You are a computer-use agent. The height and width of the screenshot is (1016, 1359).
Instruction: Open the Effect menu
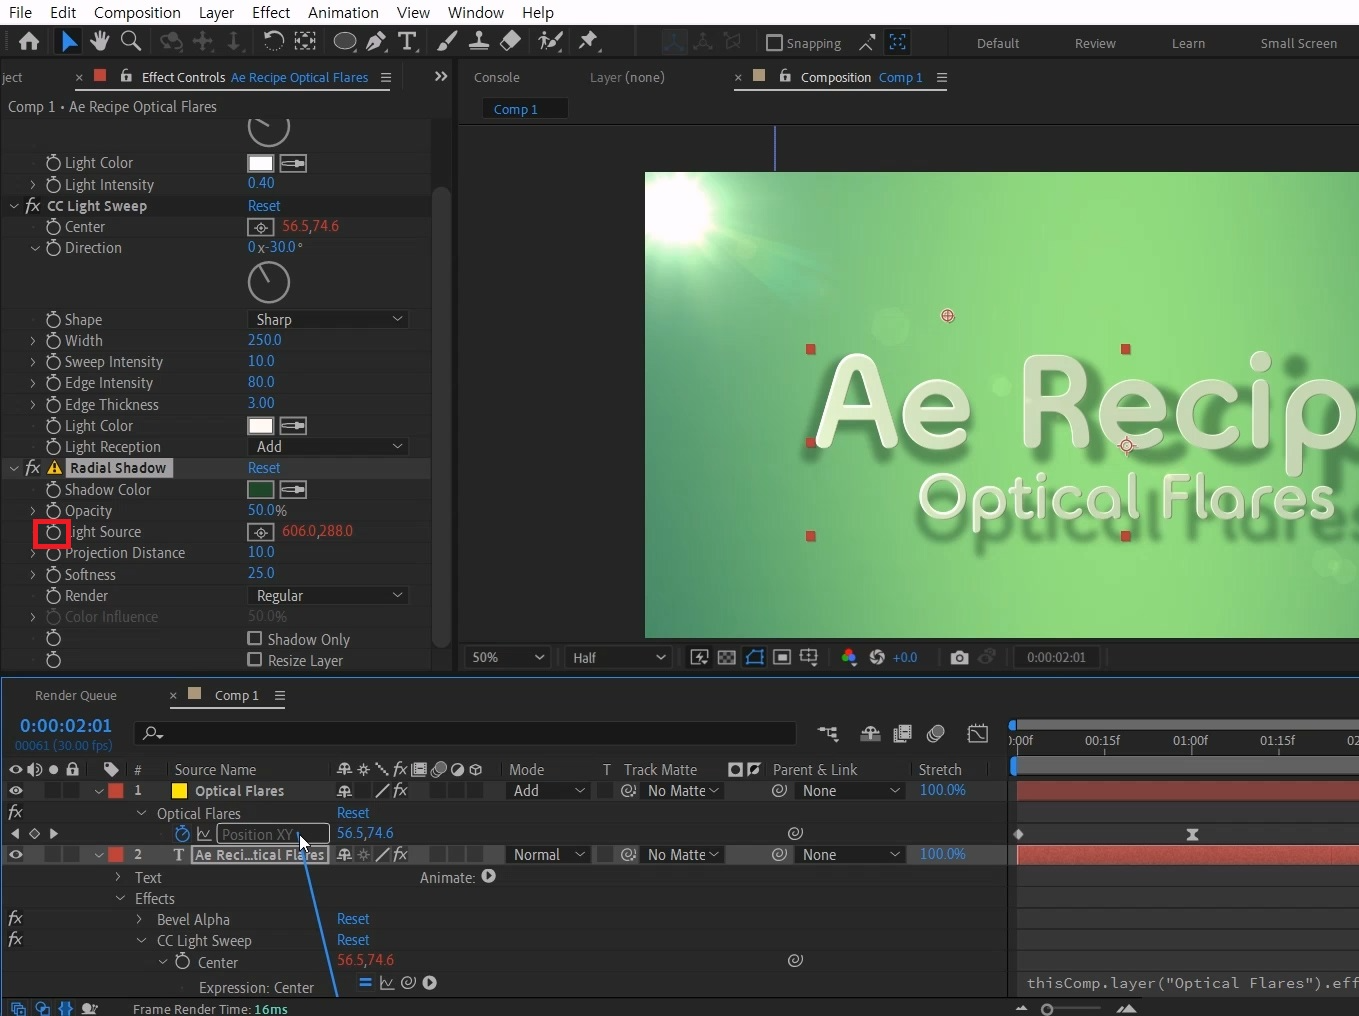[271, 12]
